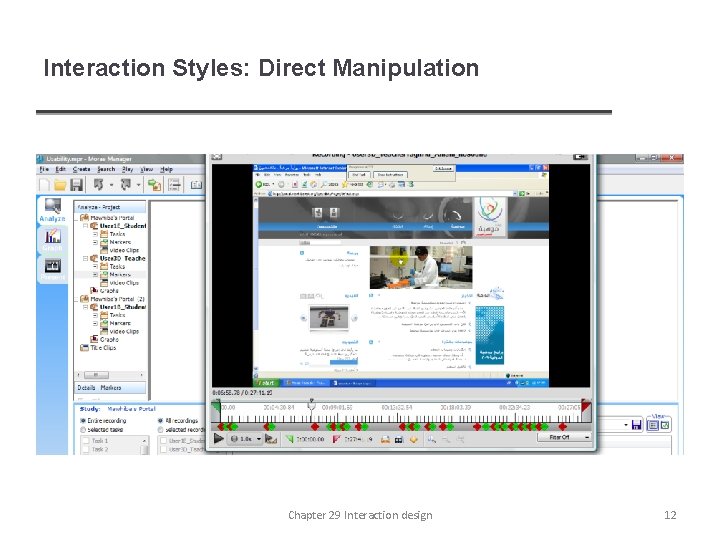Check the Task 2 checkbox

click(x=86, y=450)
